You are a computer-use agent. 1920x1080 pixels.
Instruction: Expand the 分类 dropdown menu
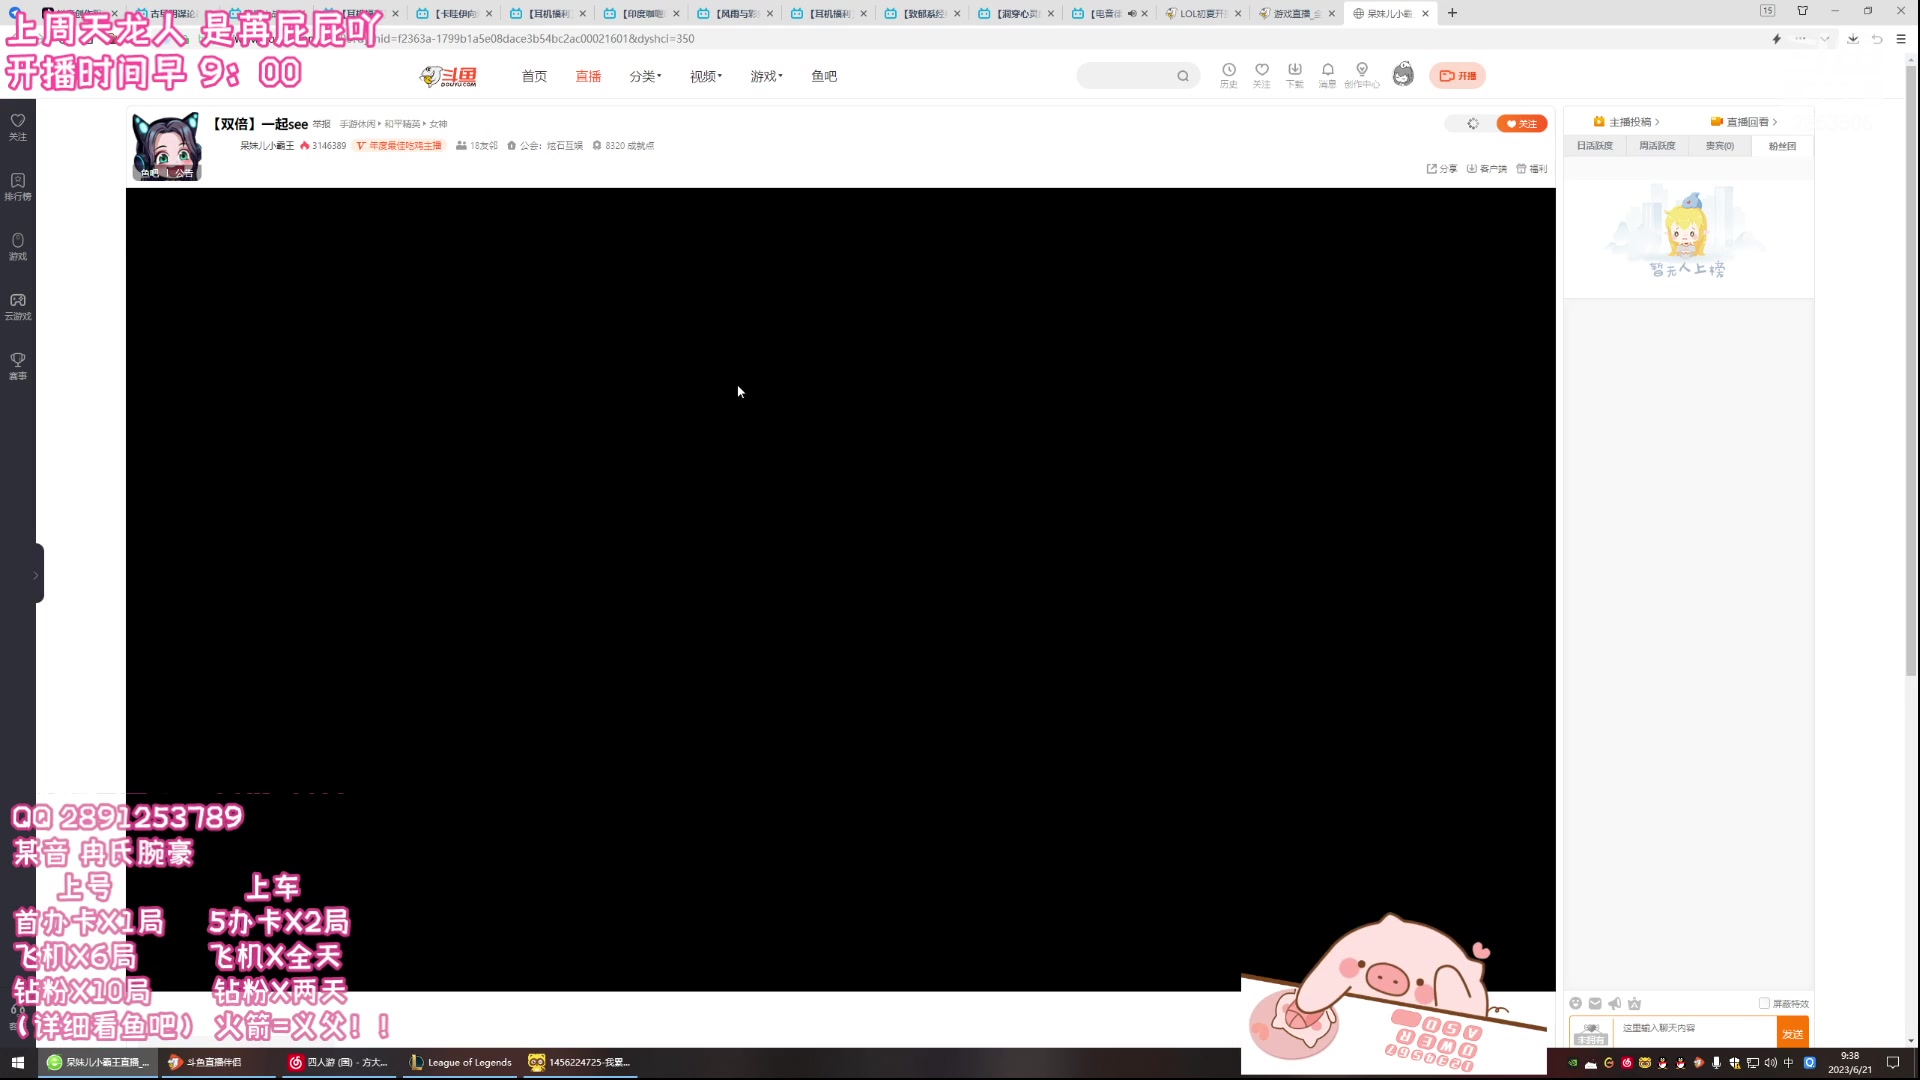pyautogui.click(x=645, y=76)
